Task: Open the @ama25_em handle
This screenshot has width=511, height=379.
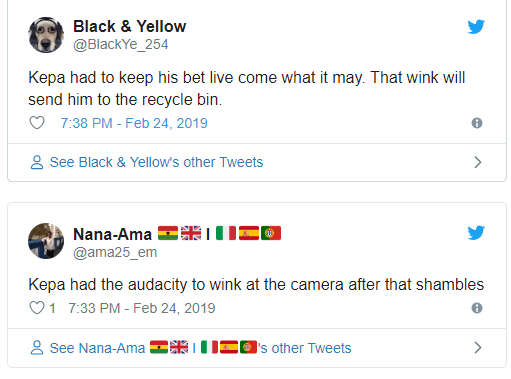Action: pyautogui.click(x=115, y=252)
